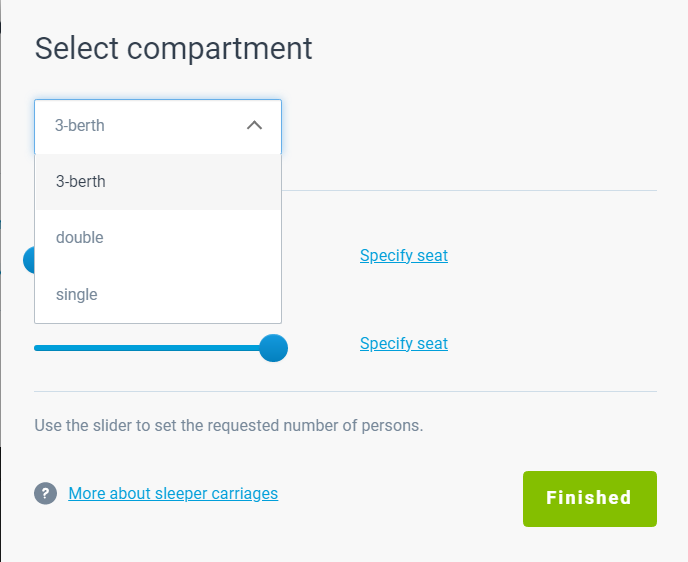688x562 pixels.
Task: Click the question mark help icon
Action: (46, 493)
